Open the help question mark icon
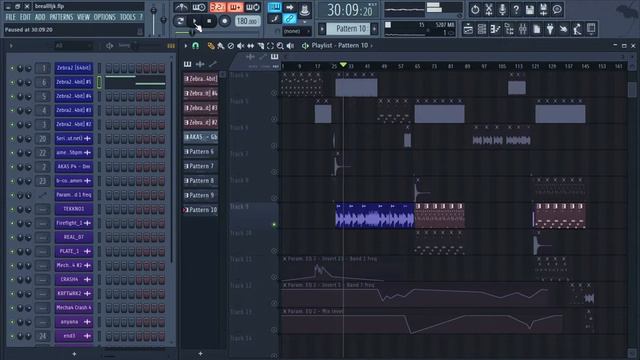Screen dimensions: 640x360 [x=516, y=9]
